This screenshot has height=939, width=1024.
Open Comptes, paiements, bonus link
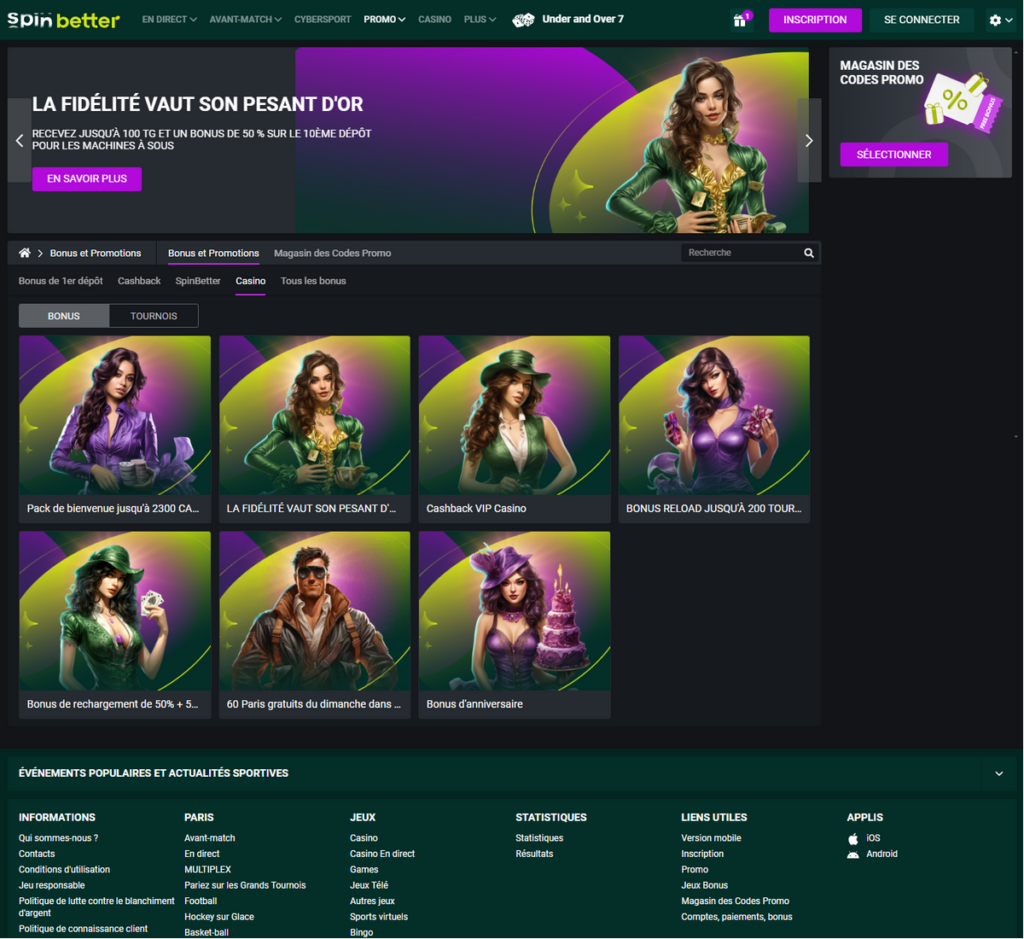[737, 917]
